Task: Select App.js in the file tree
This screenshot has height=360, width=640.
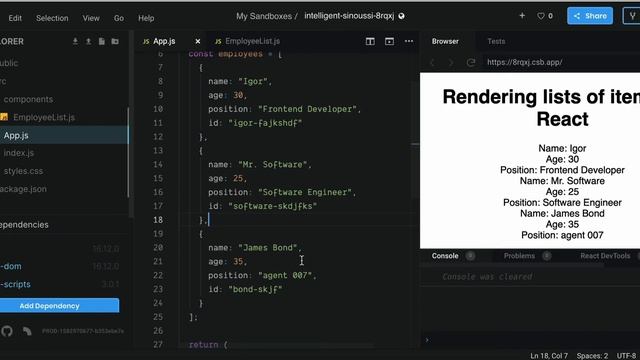Action: click(63, 135)
